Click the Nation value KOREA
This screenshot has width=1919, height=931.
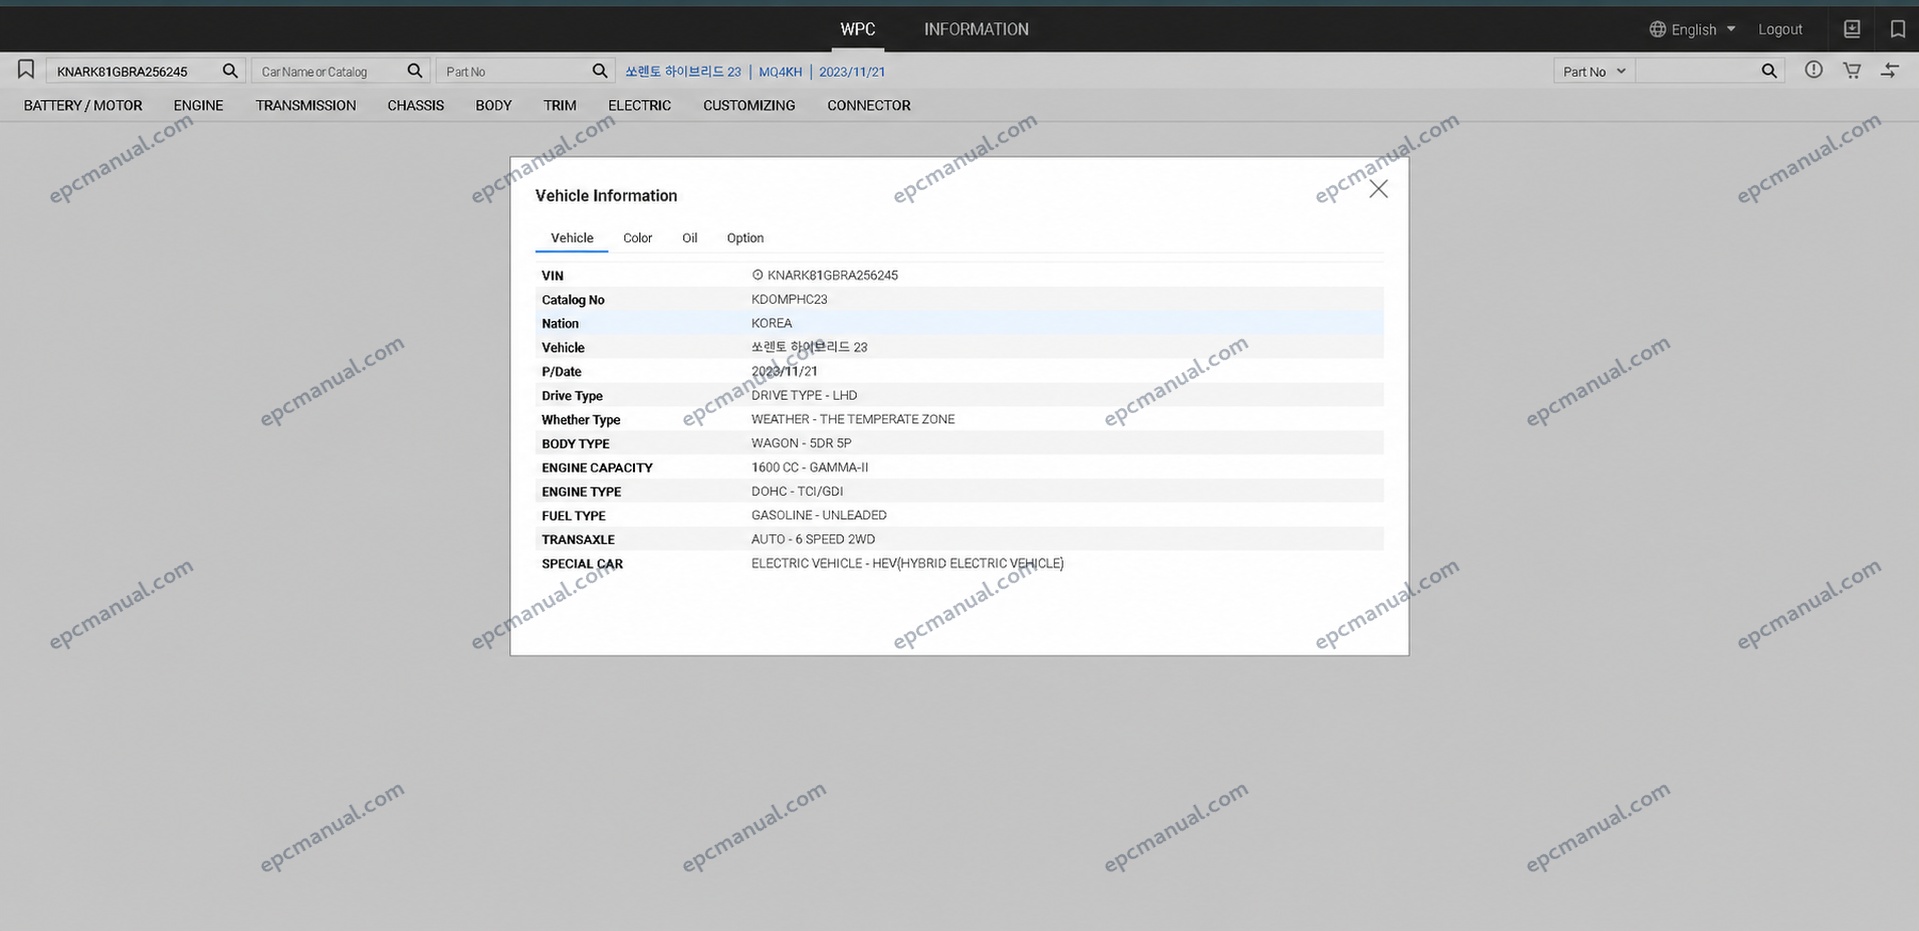click(771, 323)
